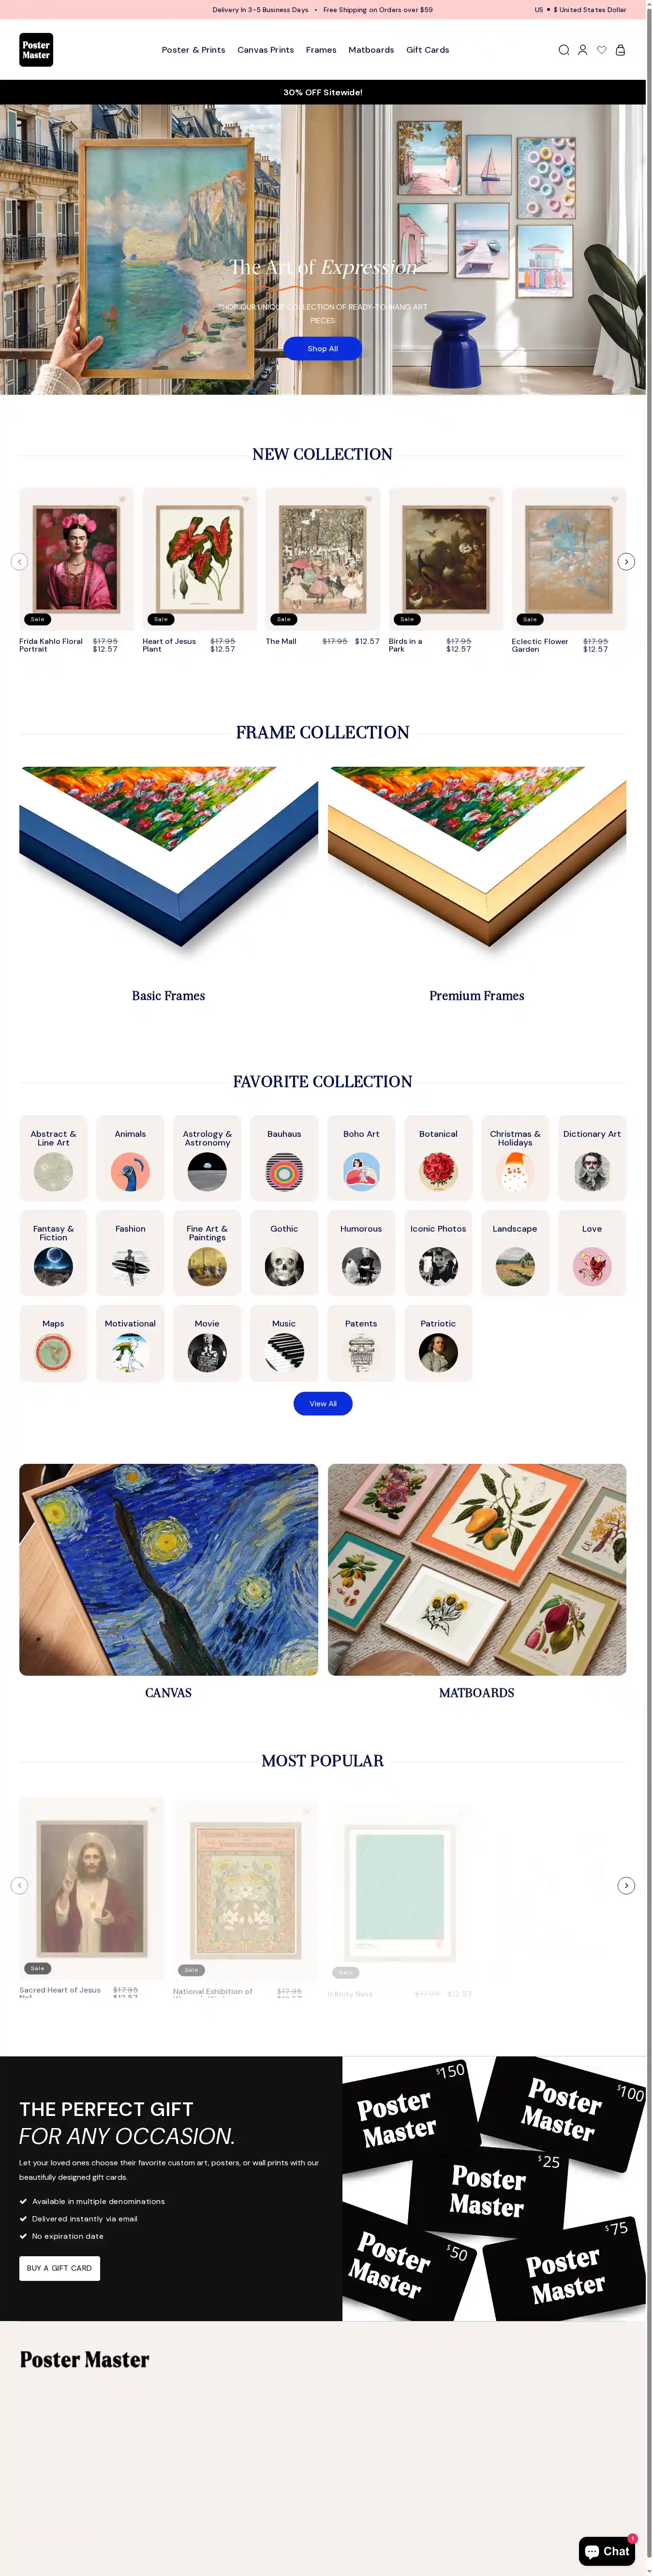The image size is (653, 2576).
Task: Toggle wishlist heart on Heart of Jesus Plant
Action: pos(245,499)
